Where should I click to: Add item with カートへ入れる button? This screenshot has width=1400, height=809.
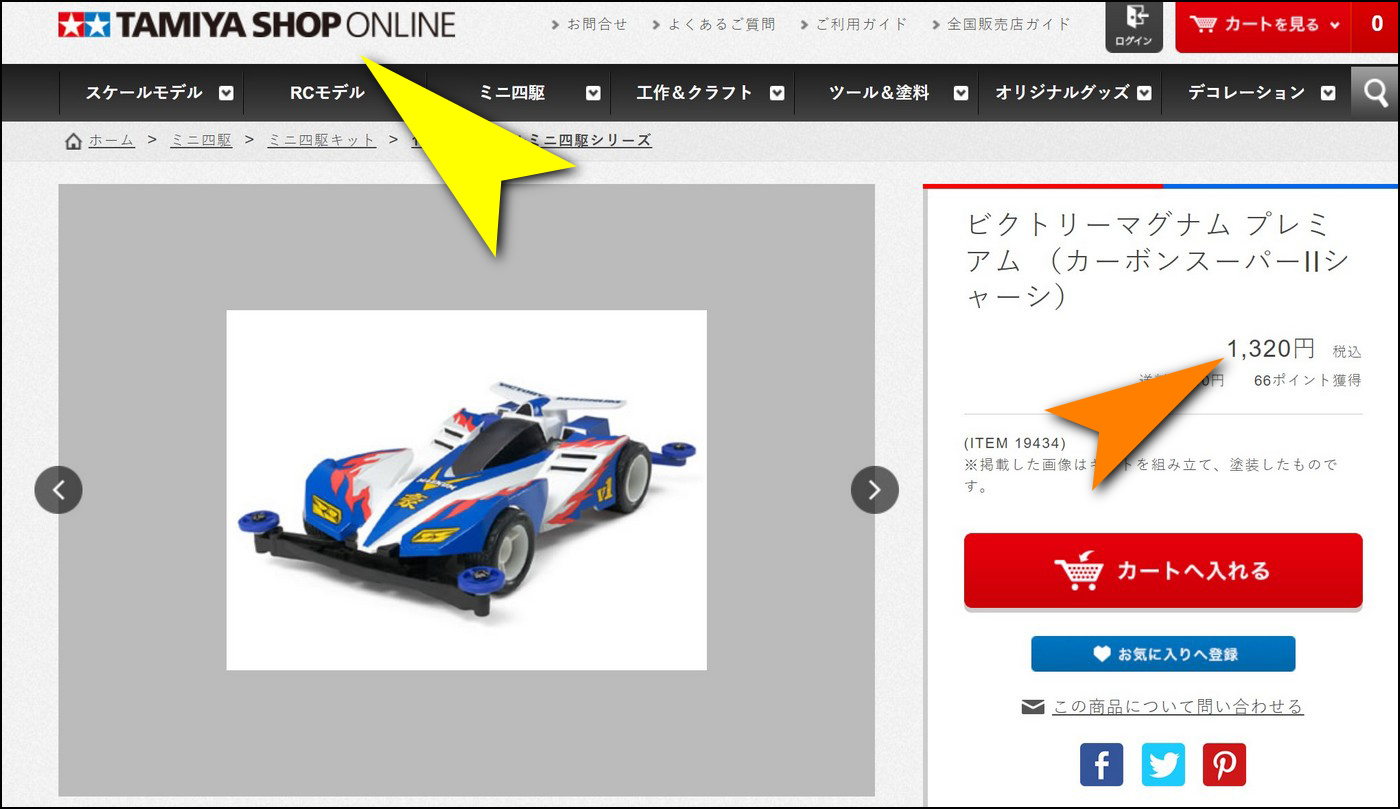coord(1163,570)
